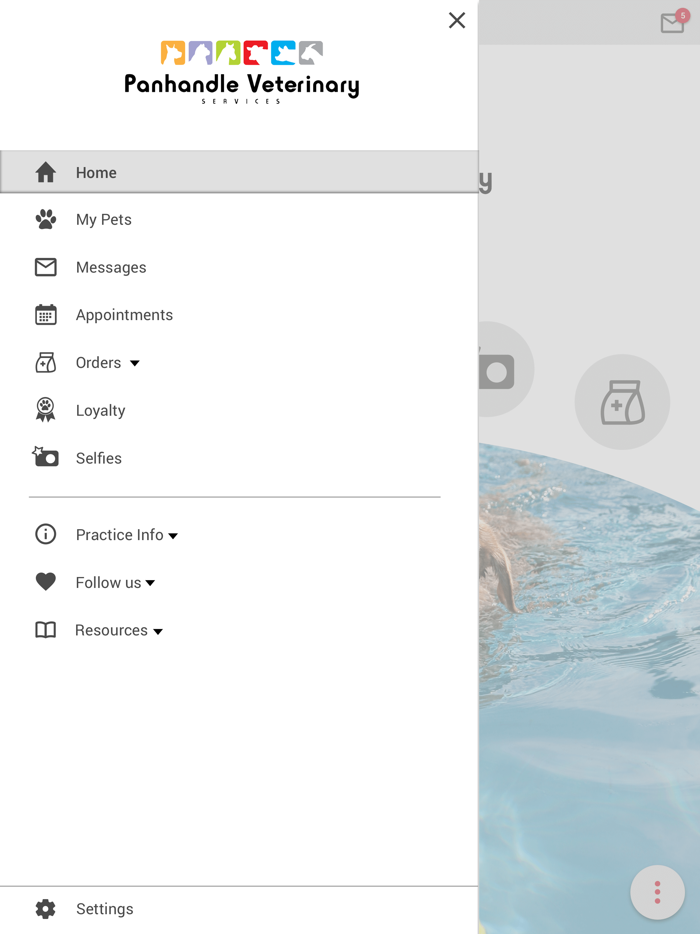The height and width of the screenshot is (934, 700).
Task: Expand the Orders dropdown arrow
Action: pyautogui.click(x=135, y=363)
